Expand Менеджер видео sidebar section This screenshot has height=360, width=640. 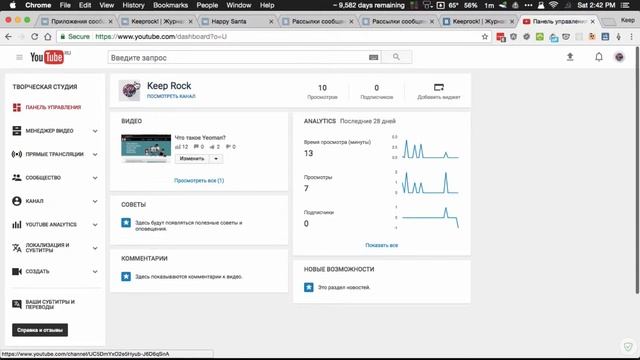pyautogui.click(x=95, y=131)
